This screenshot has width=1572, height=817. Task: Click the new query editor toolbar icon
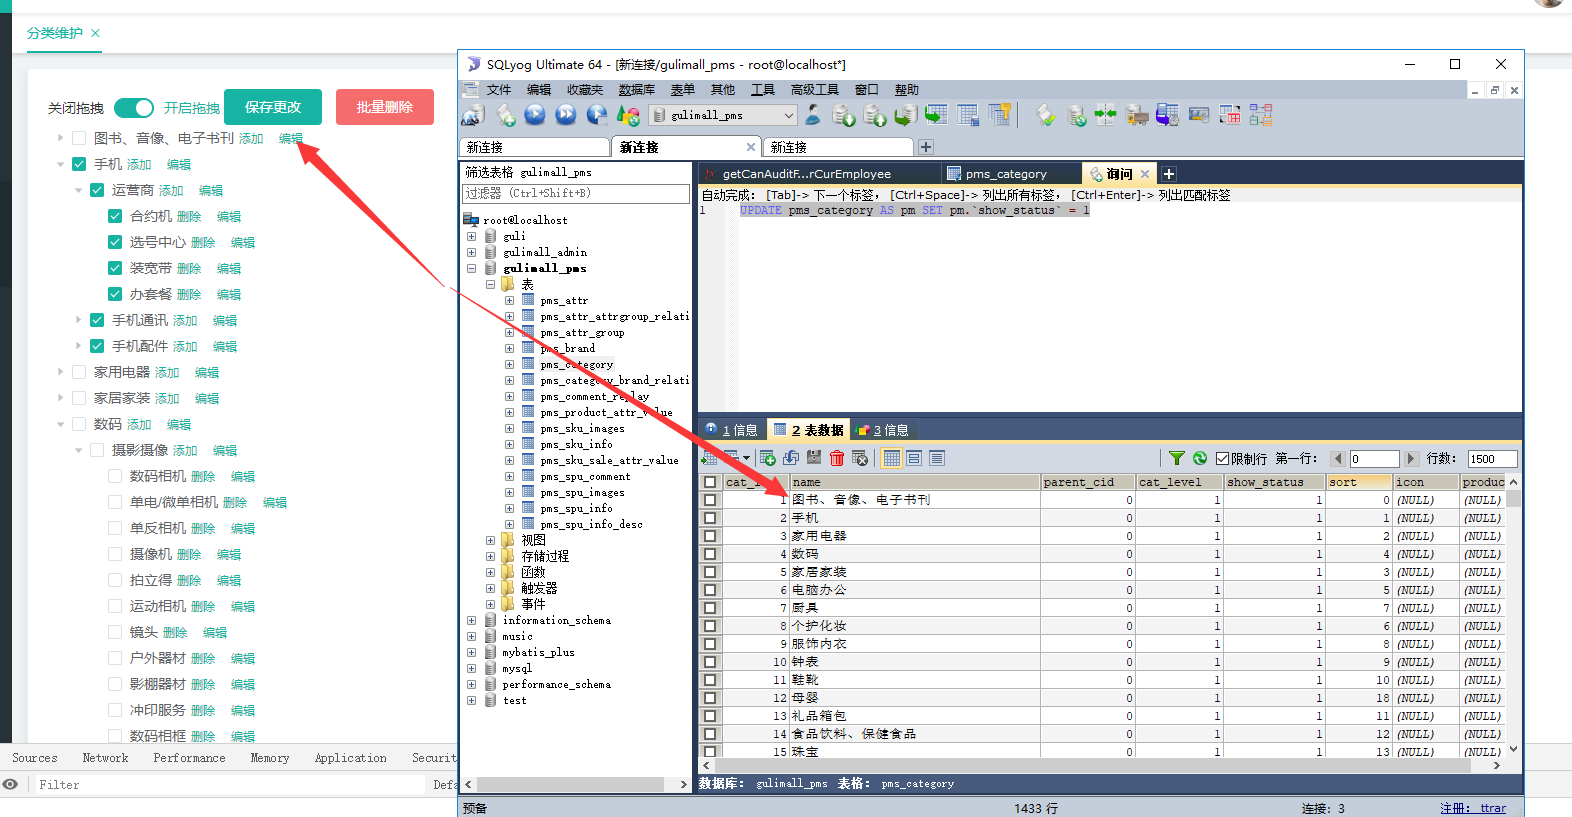[506, 116]
